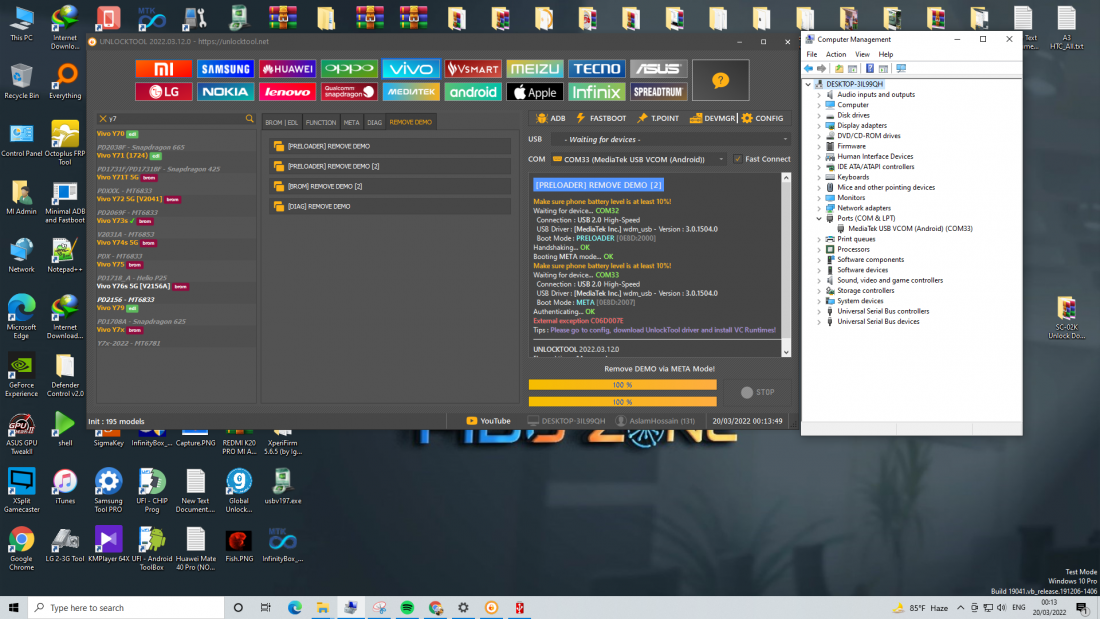Open the Qualcomm Snapdragon tile
The height and width of the screenshot is (619, 1100).
(x=349, y=92)
